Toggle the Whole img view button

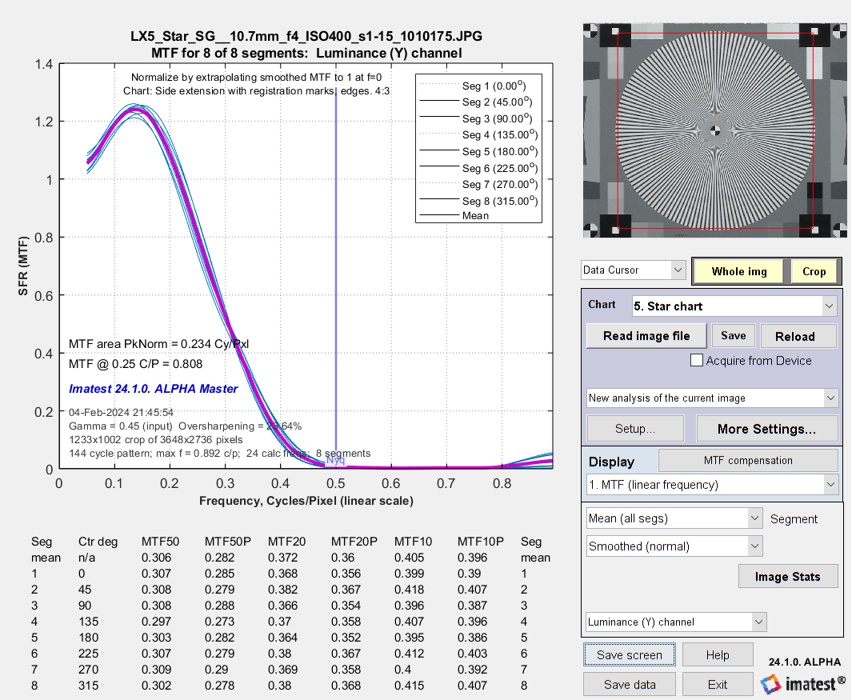click(739, 271)
